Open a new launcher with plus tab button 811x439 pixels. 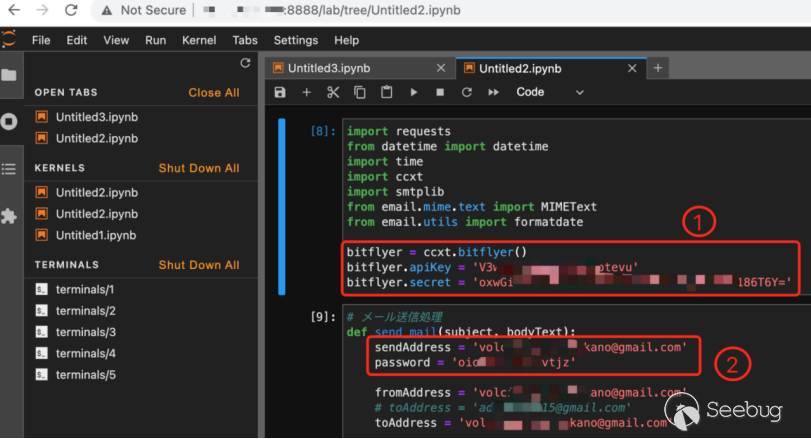(x=658, y=68)
